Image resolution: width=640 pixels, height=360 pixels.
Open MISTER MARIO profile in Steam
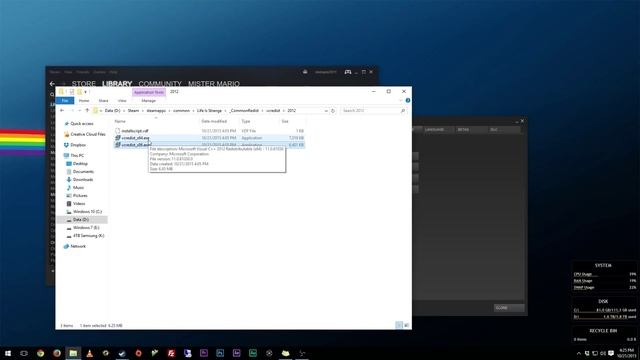coord(213,84)
